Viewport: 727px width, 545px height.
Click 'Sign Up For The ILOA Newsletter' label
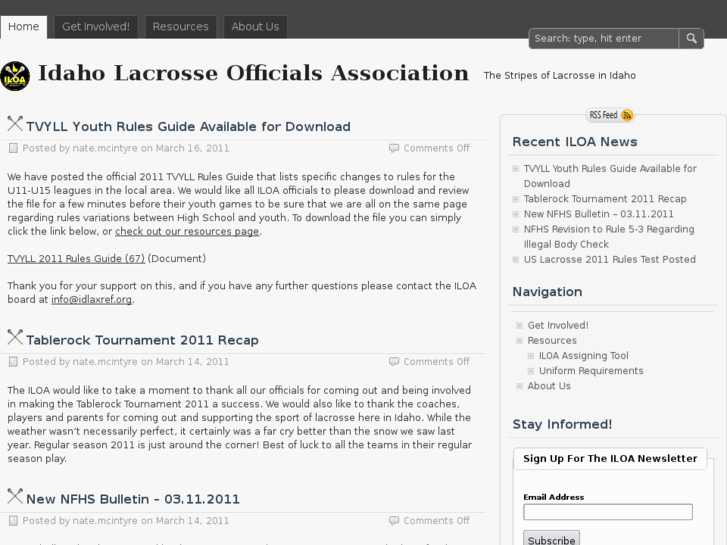[x=610, y=459]
